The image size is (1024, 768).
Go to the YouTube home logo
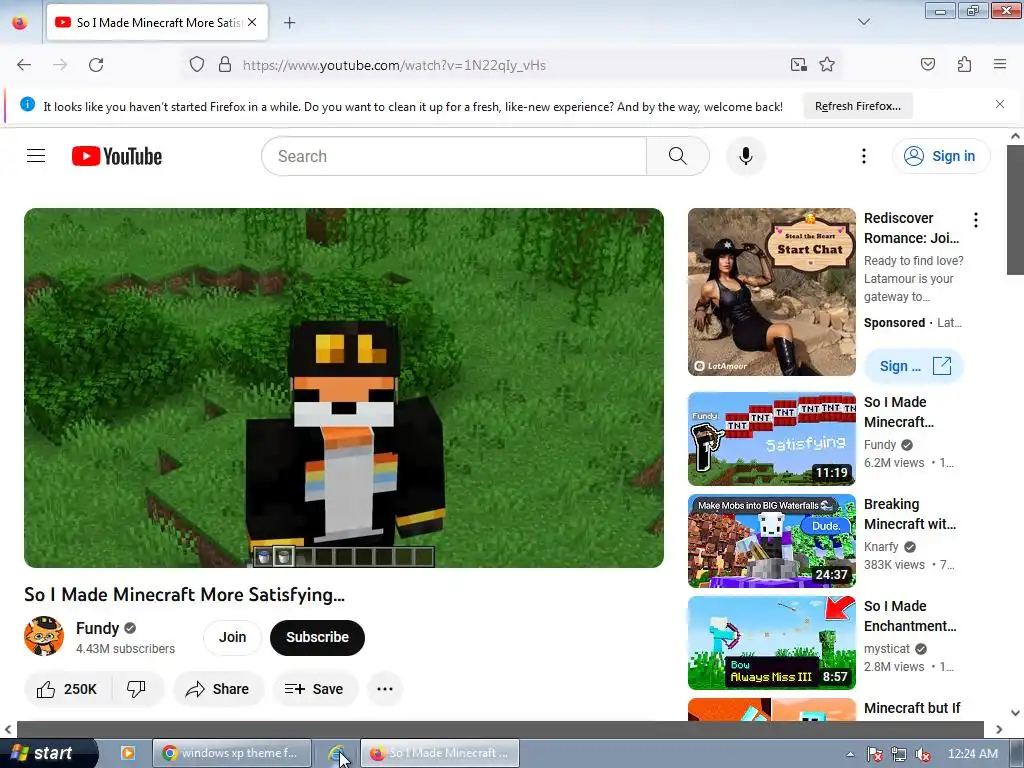117,156
